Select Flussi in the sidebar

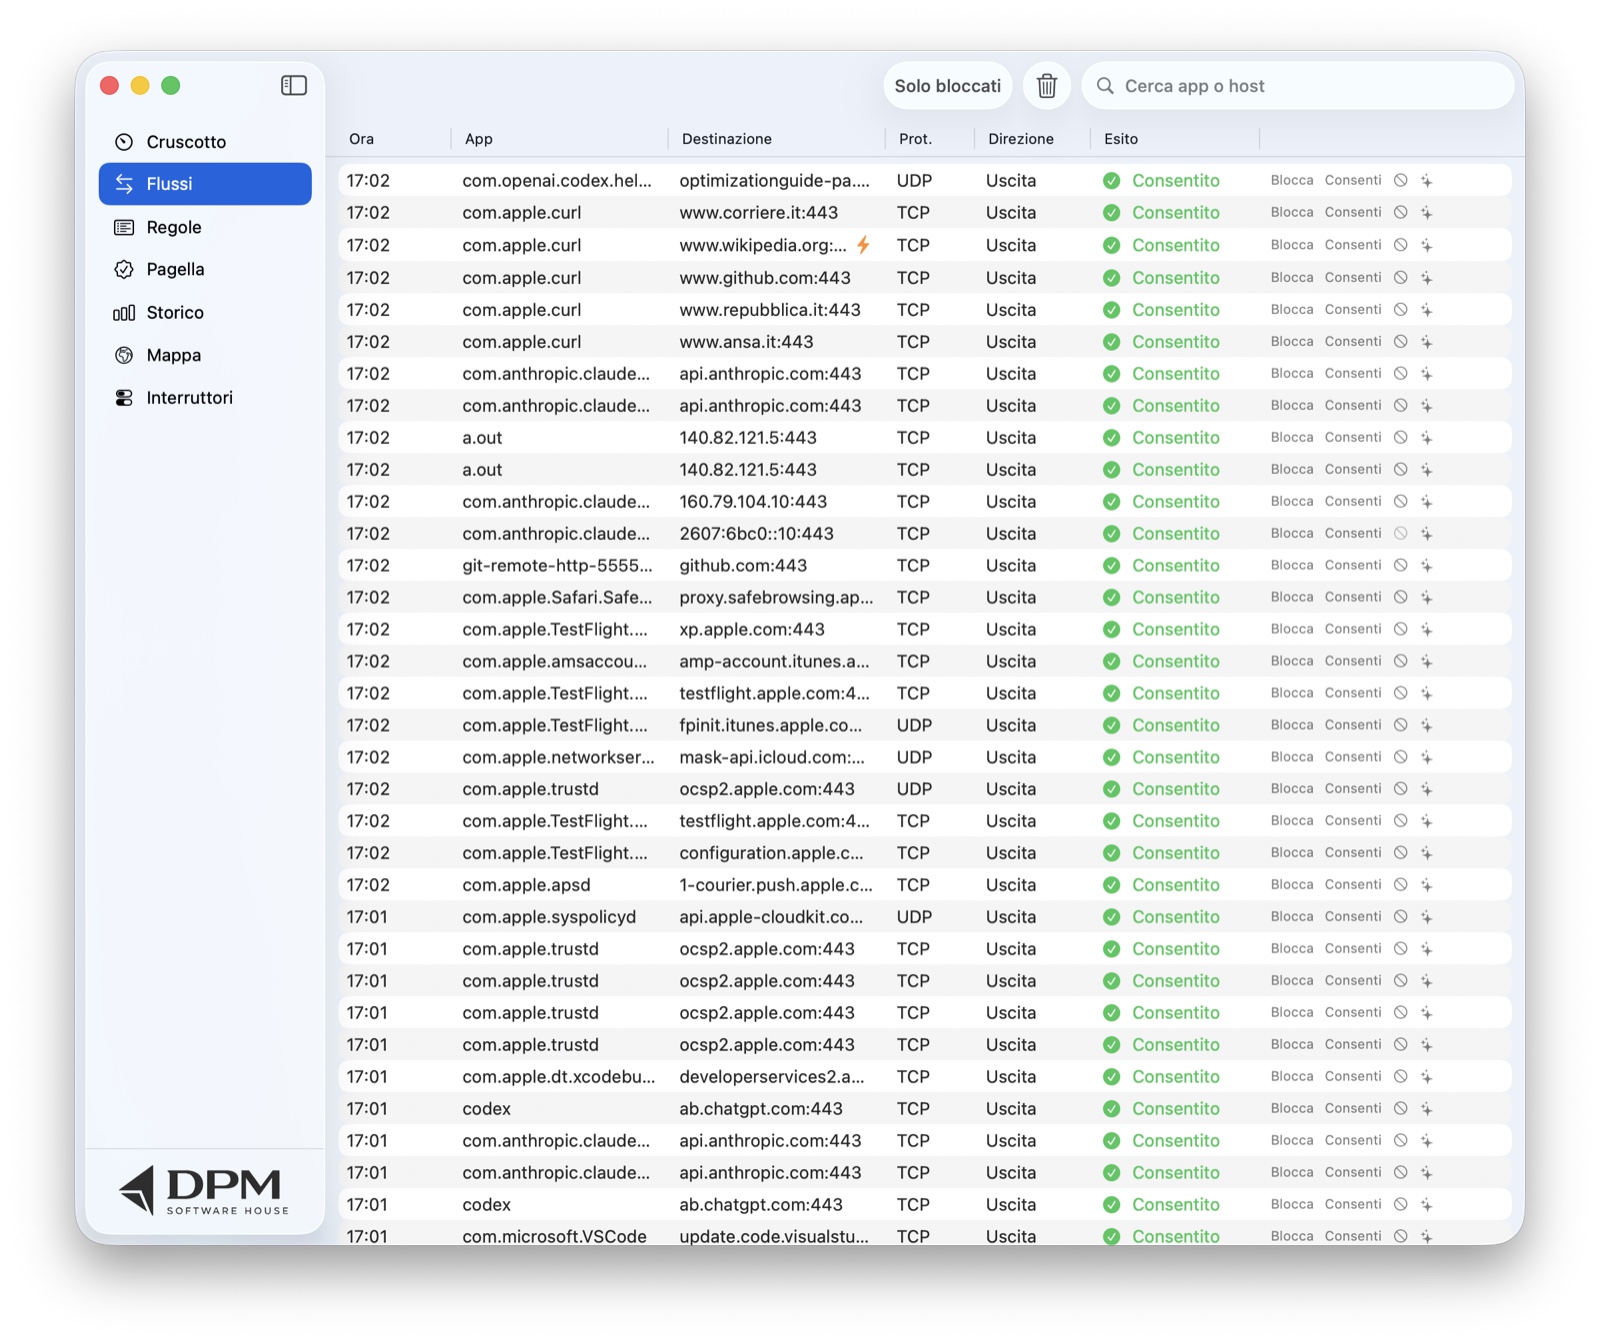205,184
